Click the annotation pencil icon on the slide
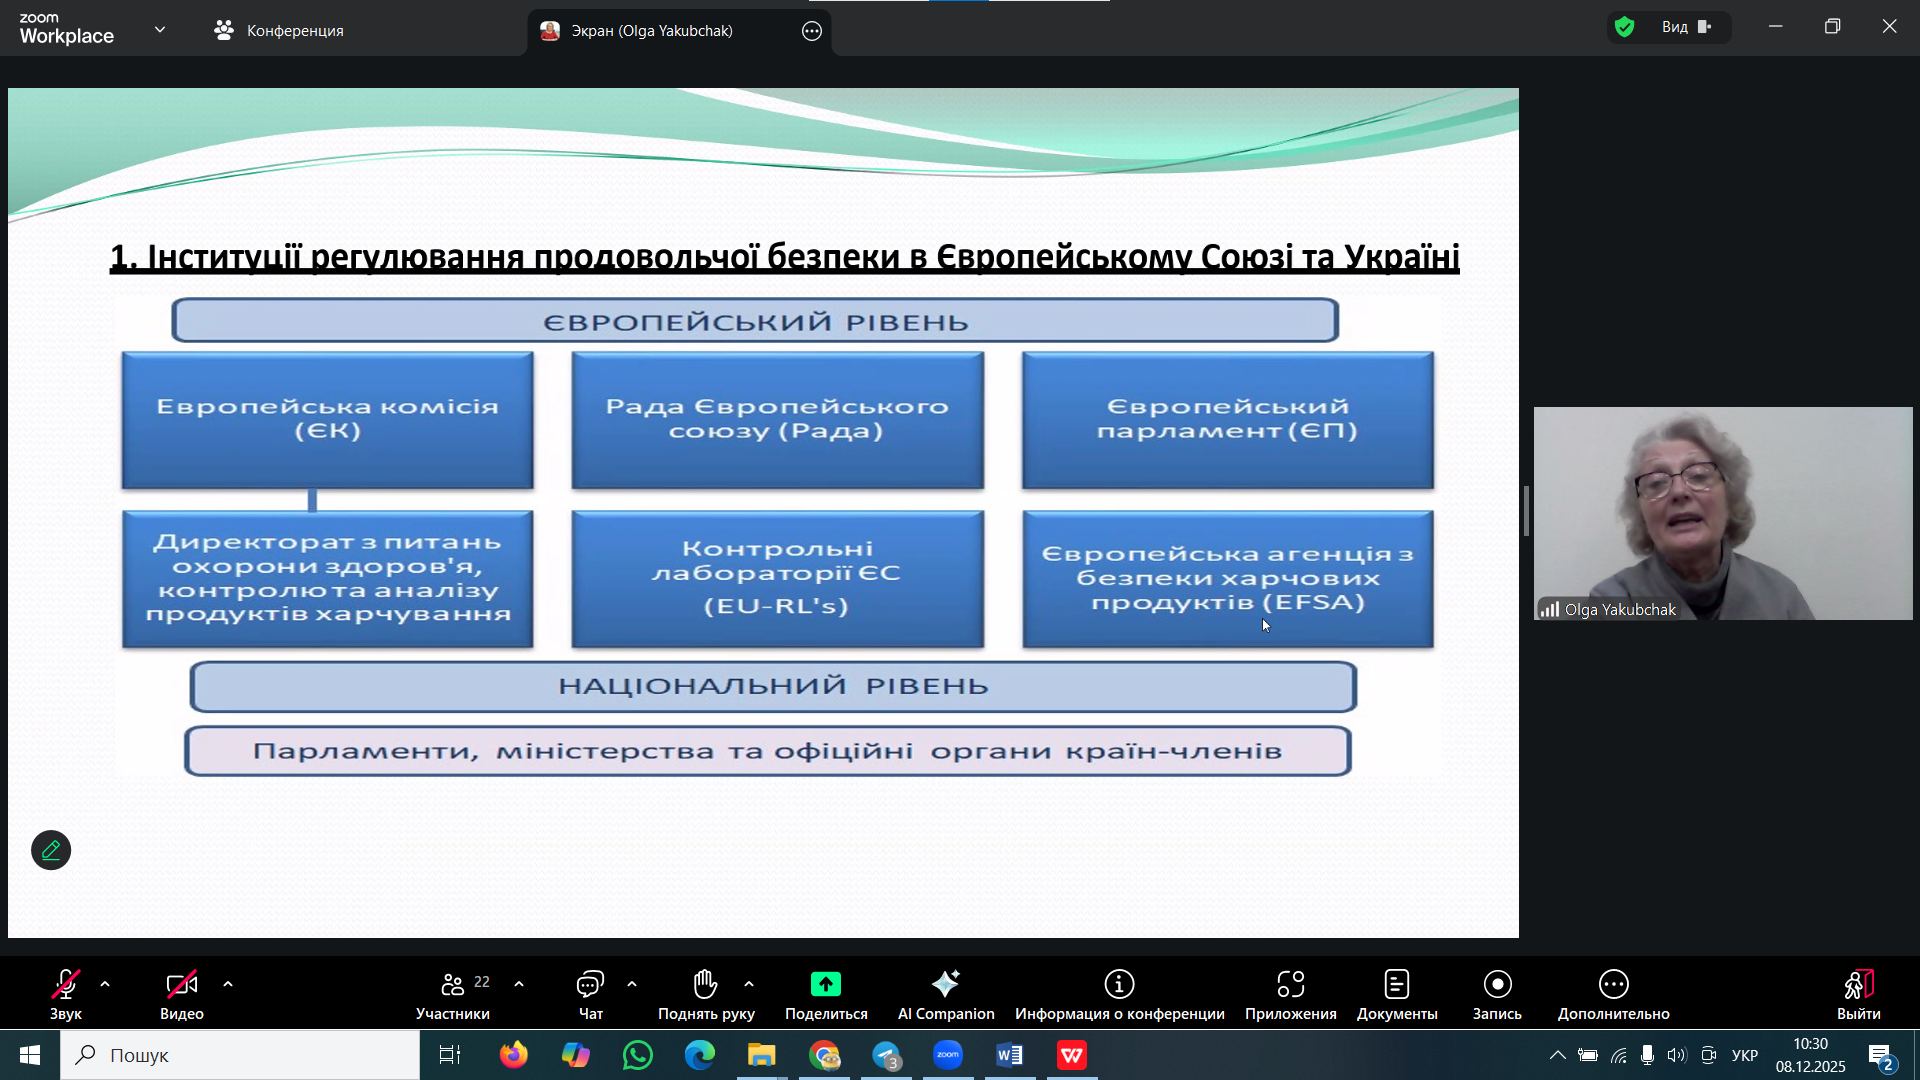The image size is (1920, 1080). pos(51,850)
